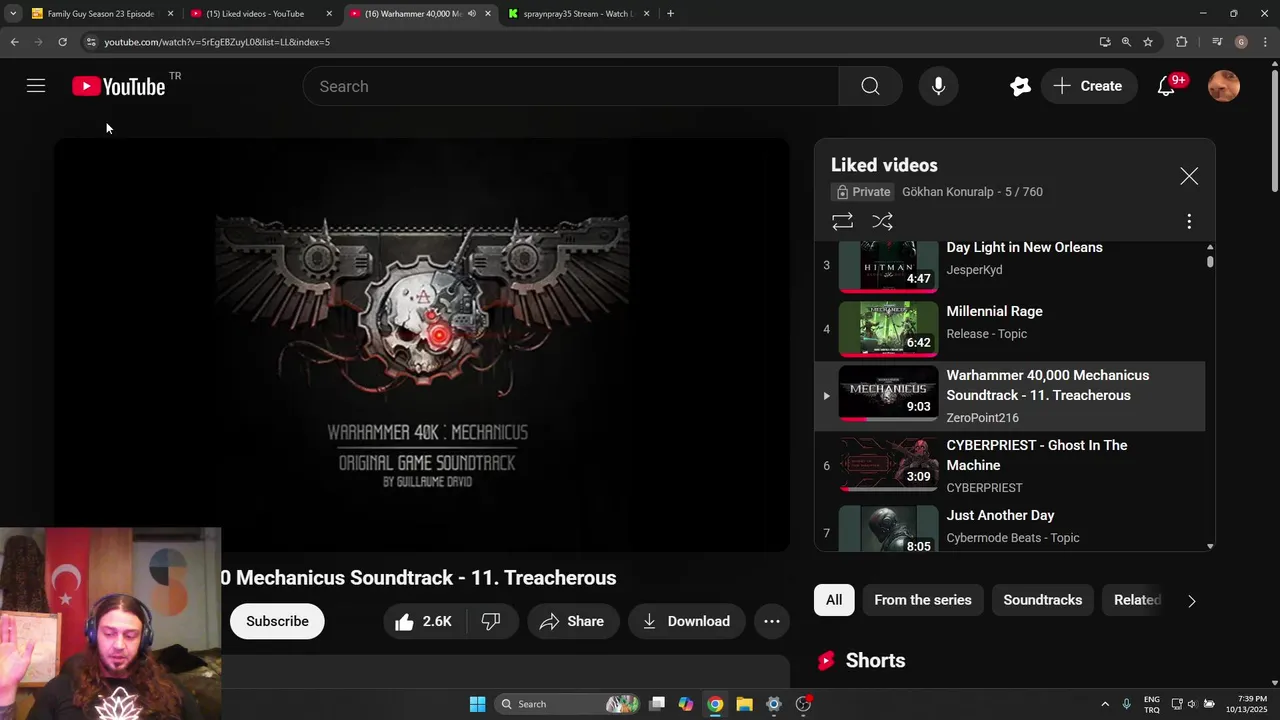Focus the YouTube search field

(x=570, y=86)
